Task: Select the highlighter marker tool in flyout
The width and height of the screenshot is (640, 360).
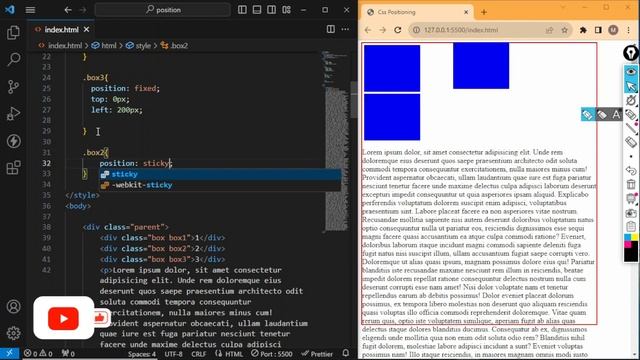Action: (587, 115)
